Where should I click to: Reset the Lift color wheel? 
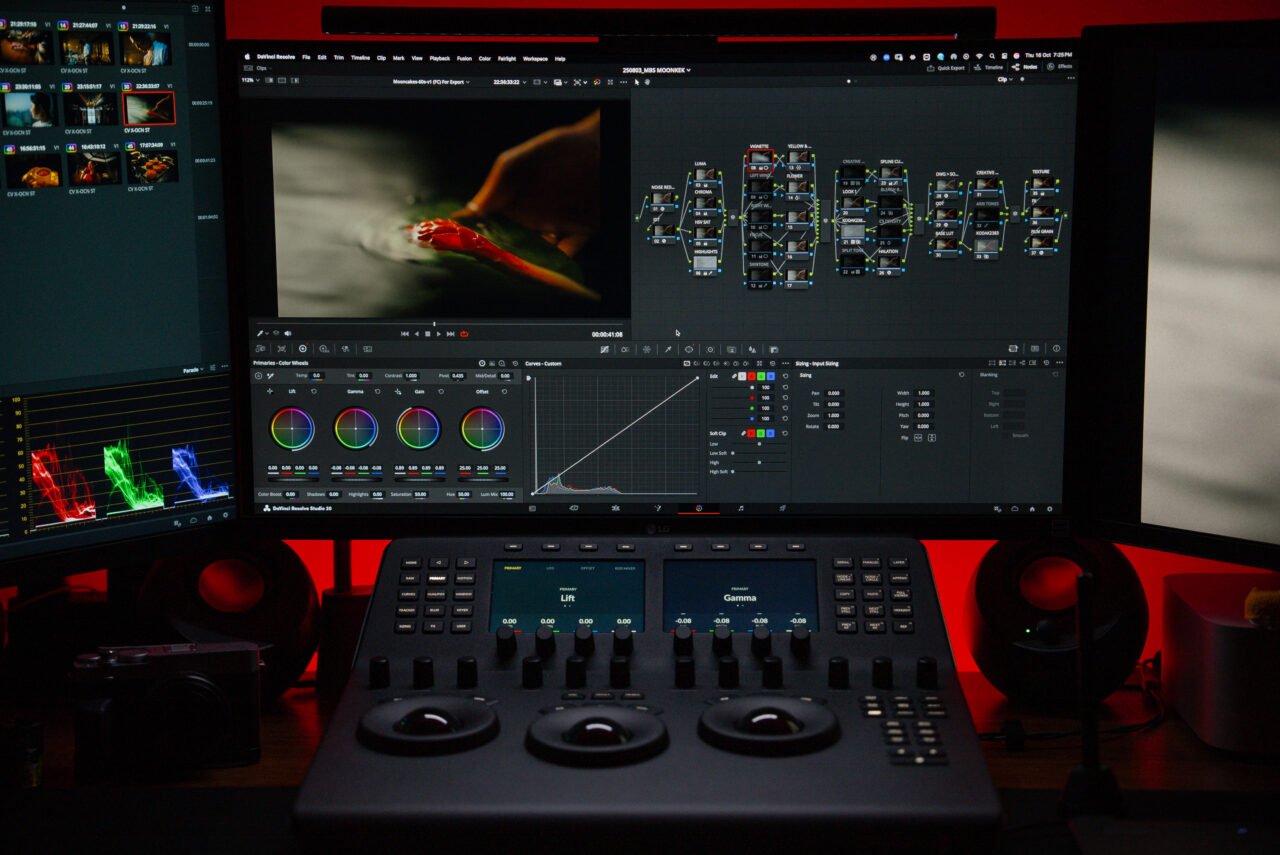click(313, 391)
